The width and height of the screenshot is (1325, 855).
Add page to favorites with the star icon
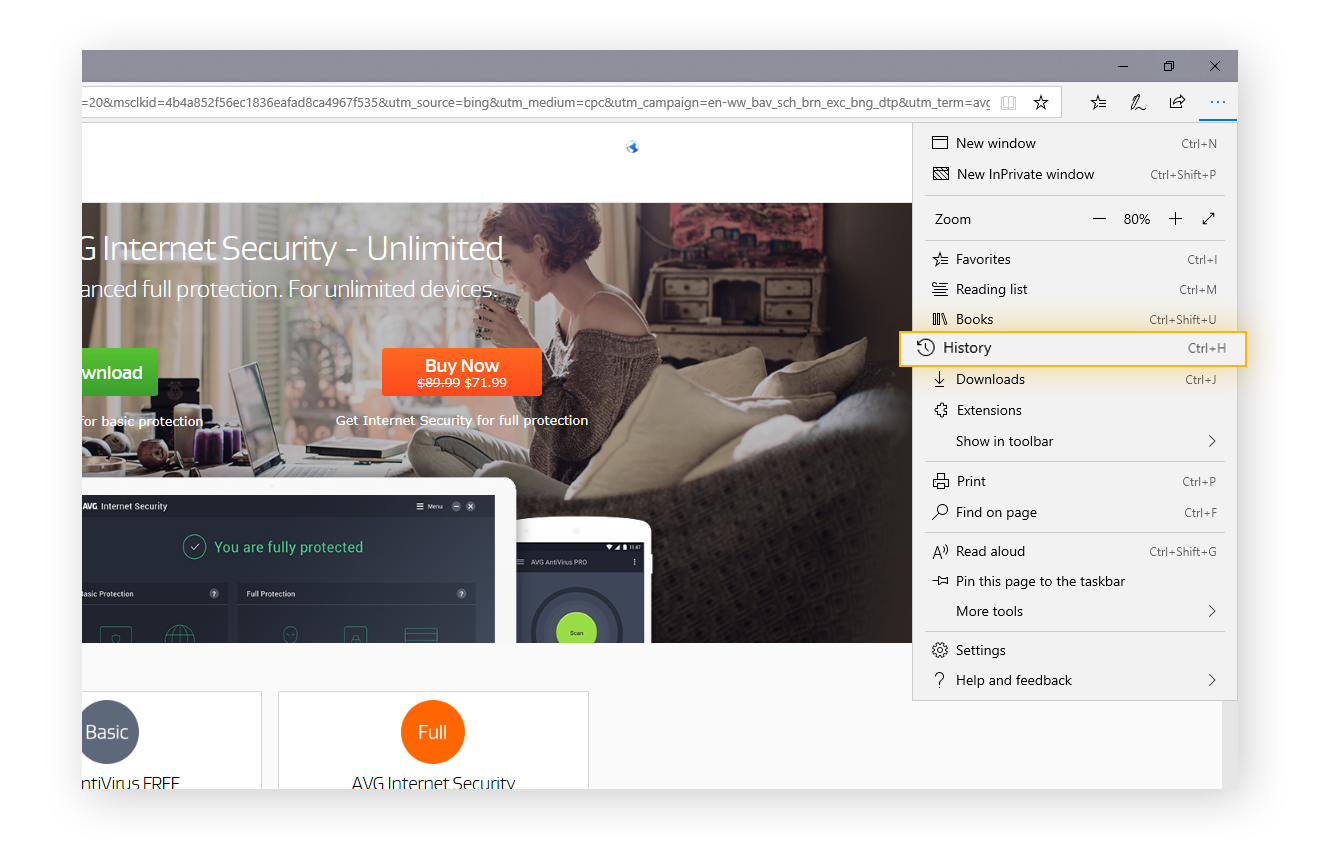point(1040,102)
